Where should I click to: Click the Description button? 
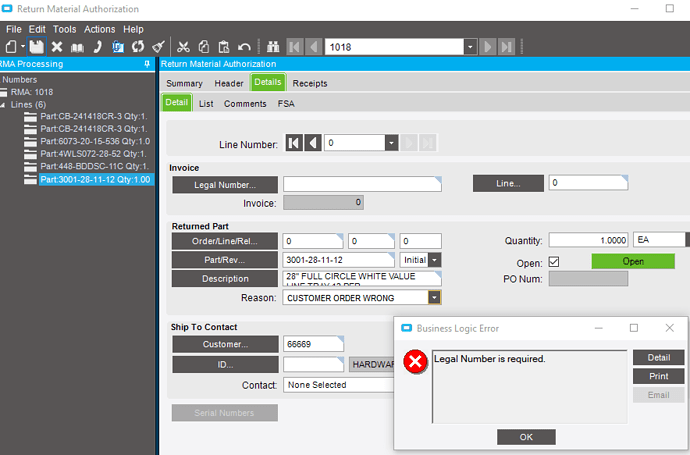[x=225, y=279]
